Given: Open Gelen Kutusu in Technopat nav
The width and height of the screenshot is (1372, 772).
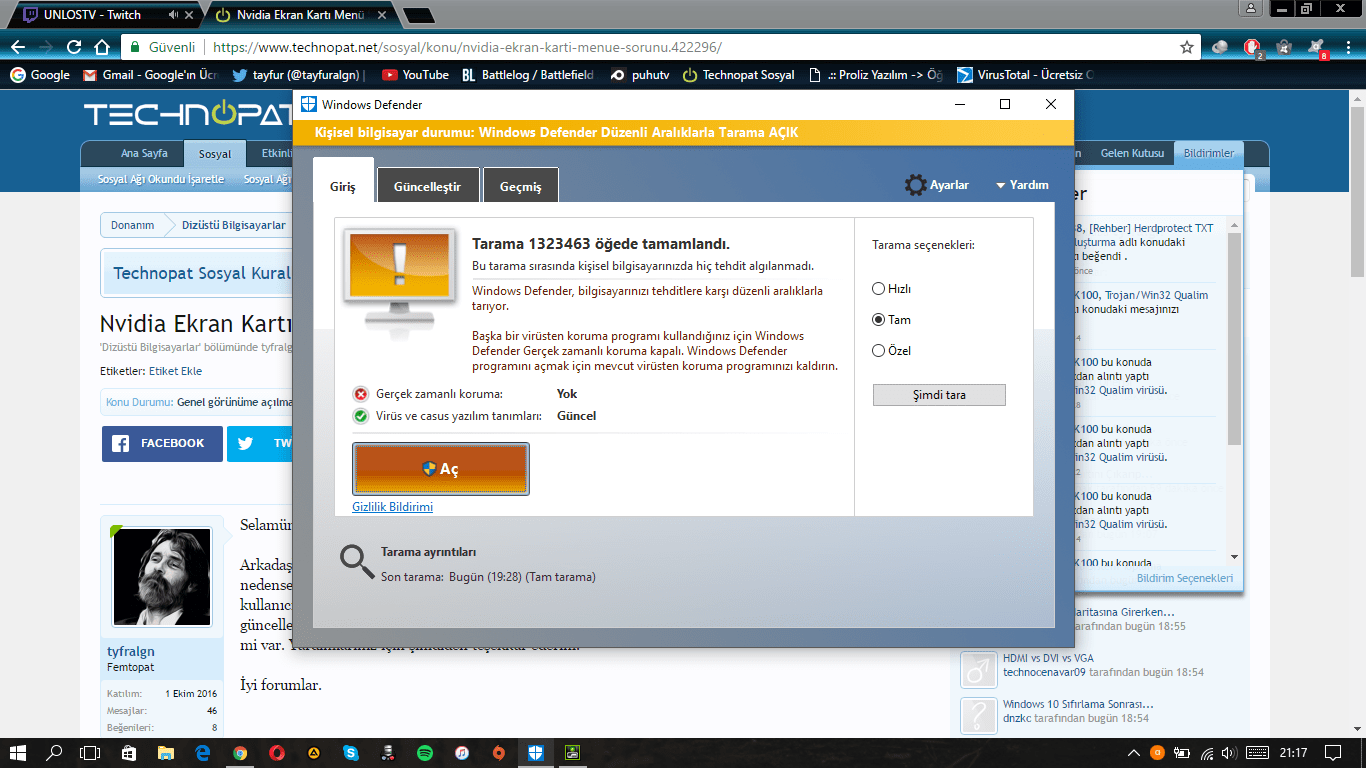Looking at the screenshot, I should click(x=1132, y=153).
